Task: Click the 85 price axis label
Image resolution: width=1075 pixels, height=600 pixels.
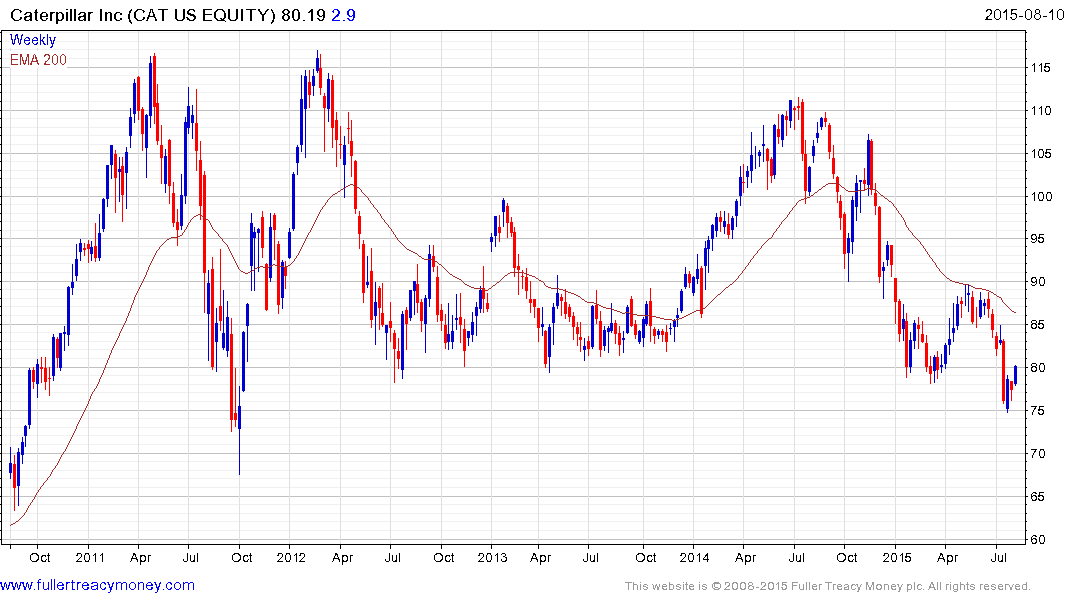Action: pos(1038,325)
